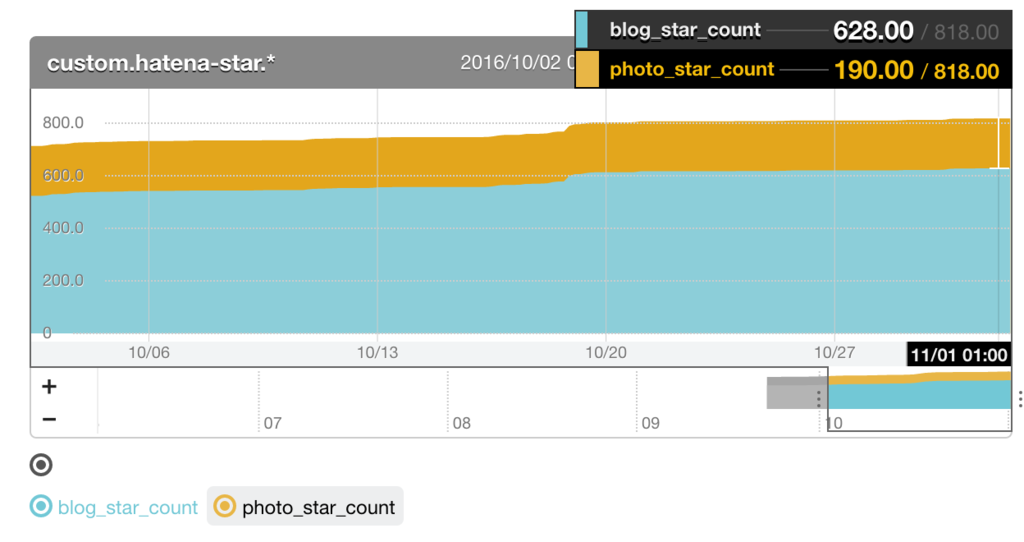Click the 10/06 date axis label
Viewport: 1024px width, 542px height.
(x=149, y=353)
